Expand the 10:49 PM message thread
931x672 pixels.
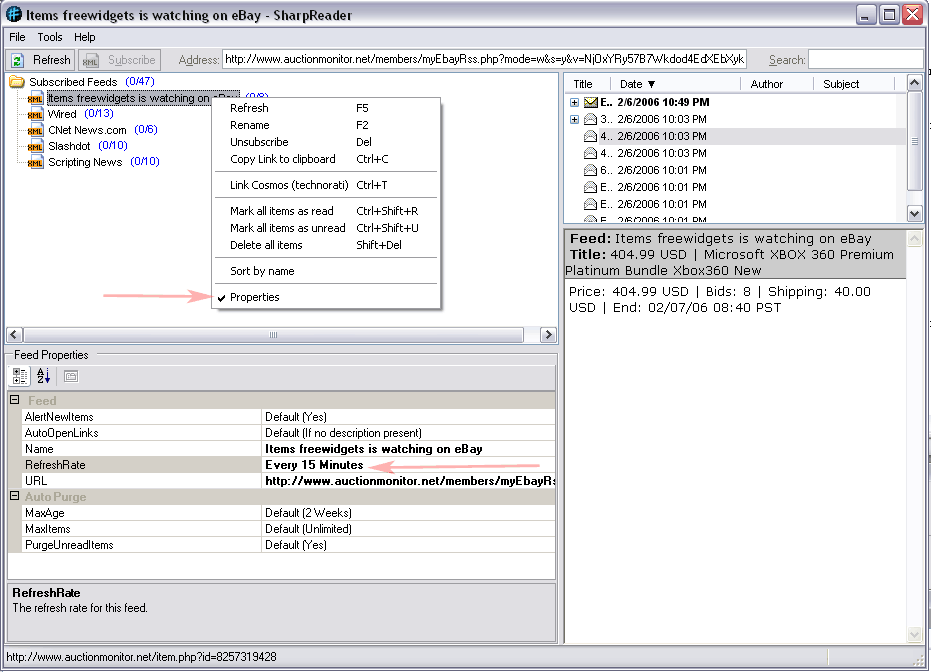(574, 103)
